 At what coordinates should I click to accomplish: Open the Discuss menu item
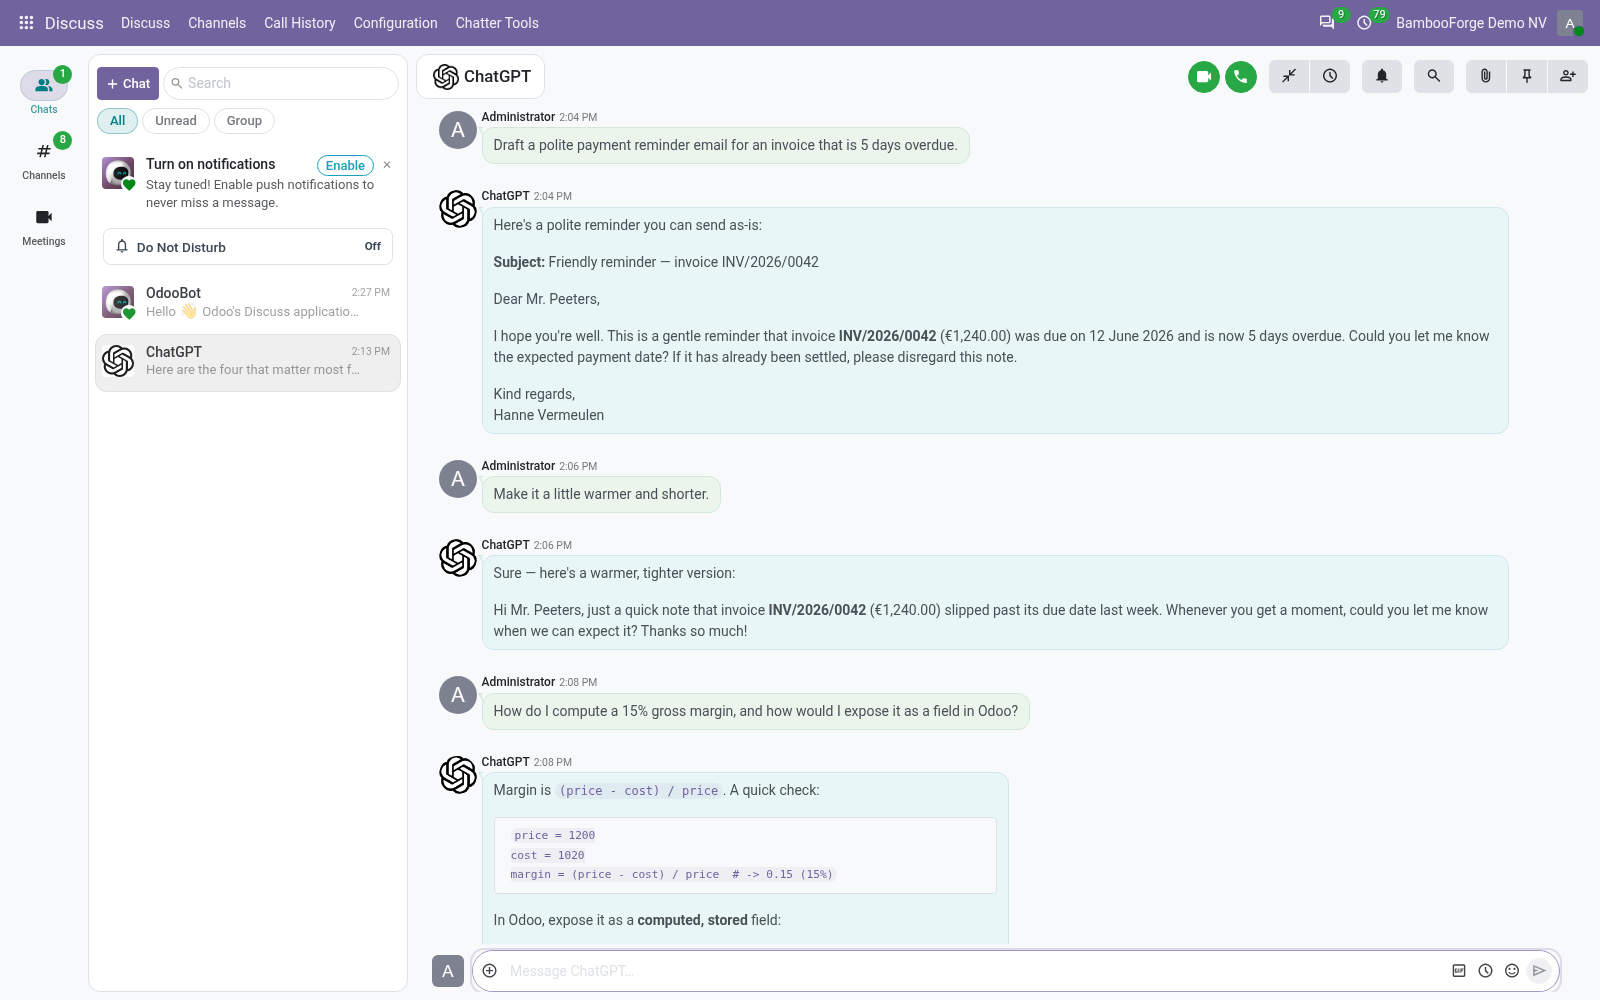tap(145, 23)
